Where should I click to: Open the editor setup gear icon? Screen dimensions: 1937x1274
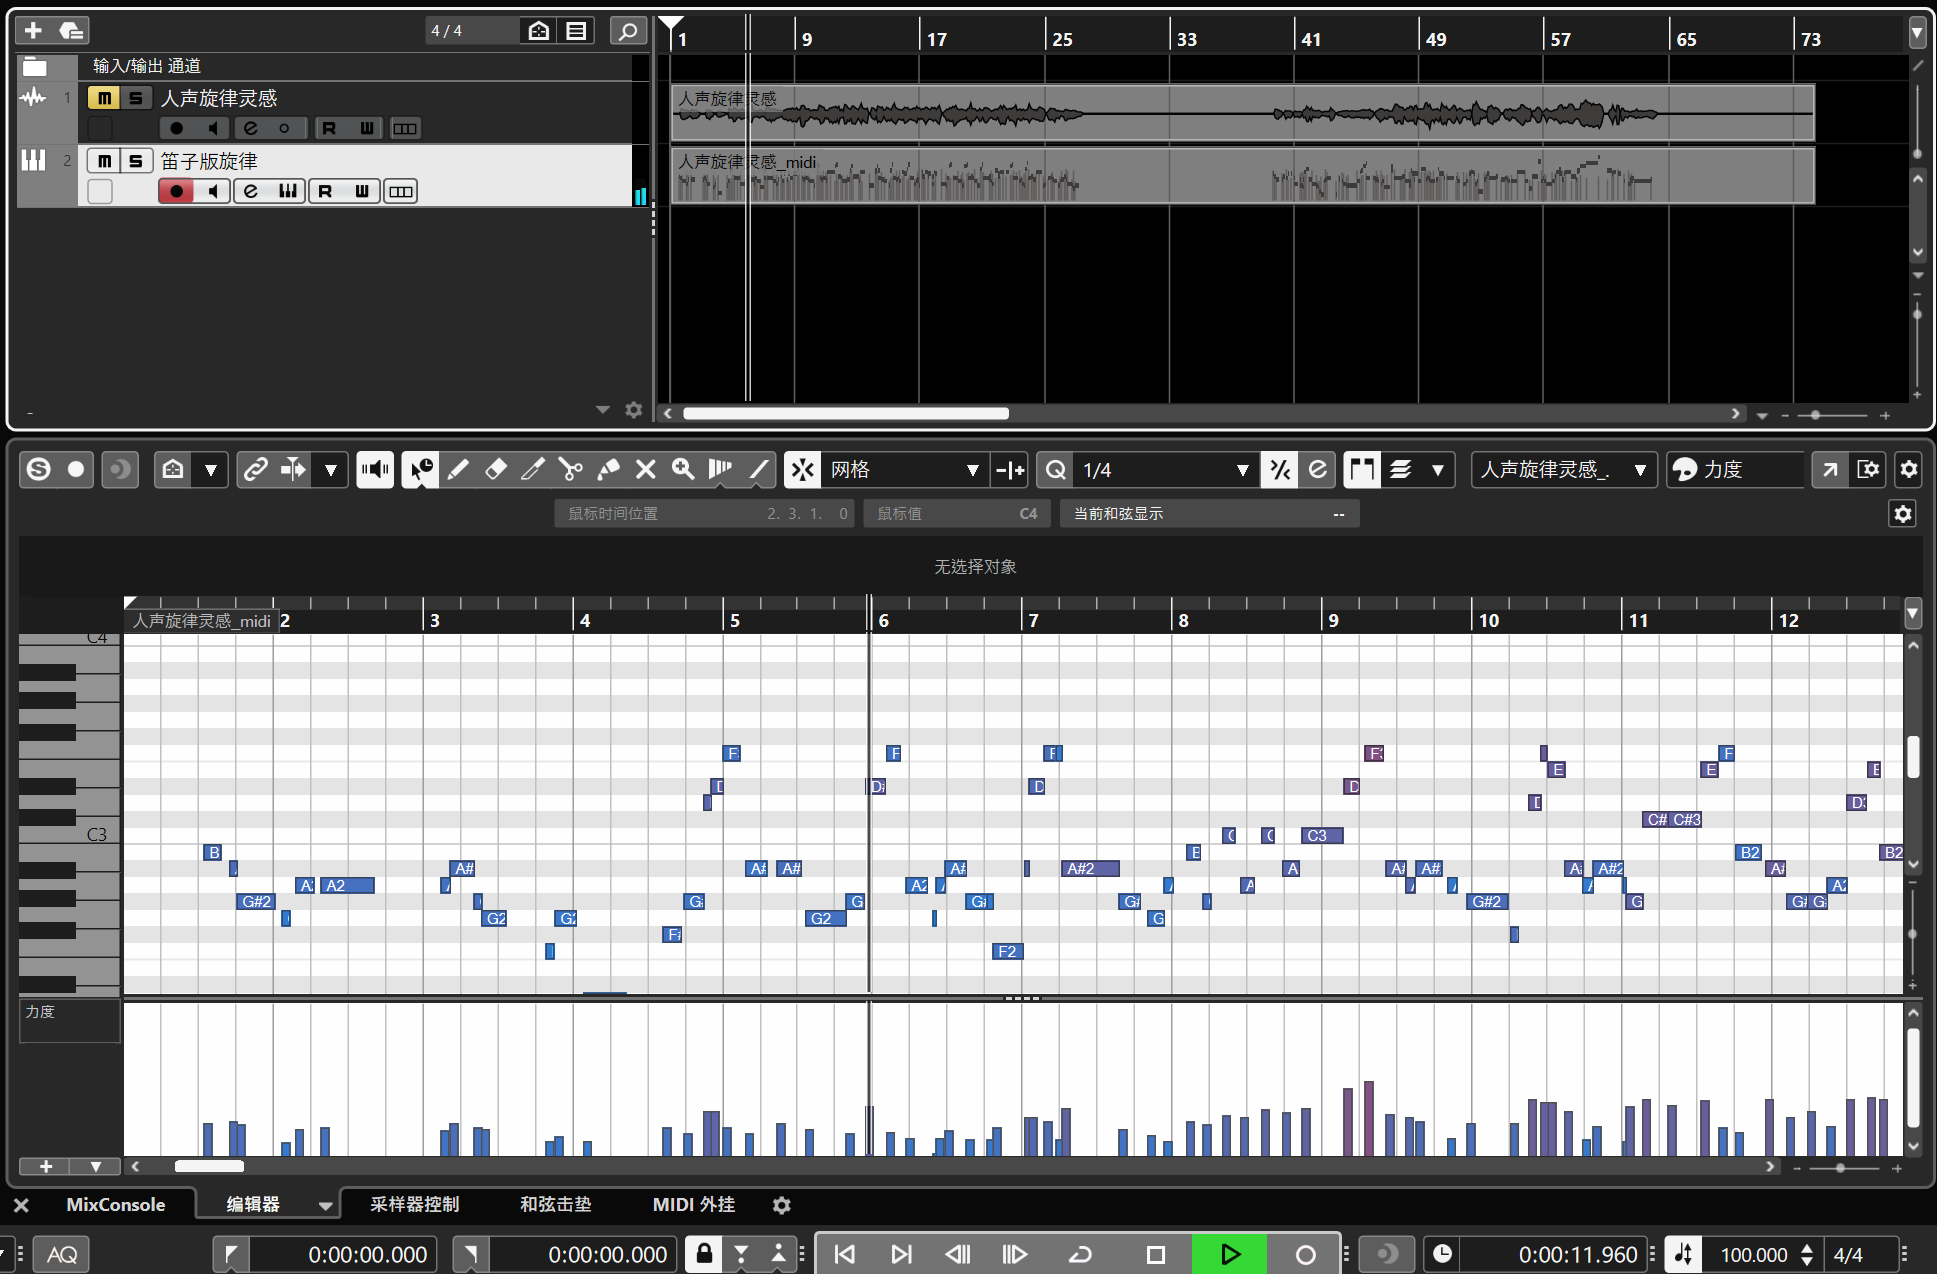(x=1908, y=470)
